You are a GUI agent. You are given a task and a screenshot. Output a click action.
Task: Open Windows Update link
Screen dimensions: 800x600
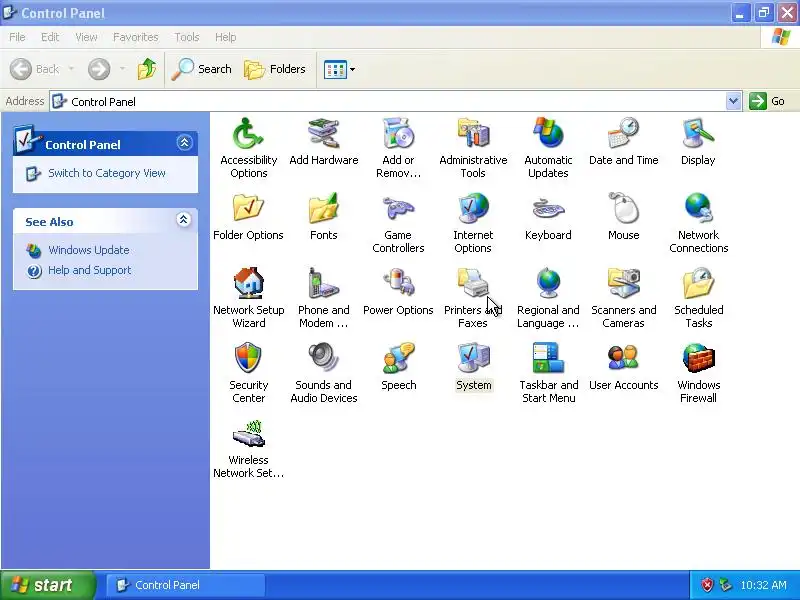[x=89, y=250]
